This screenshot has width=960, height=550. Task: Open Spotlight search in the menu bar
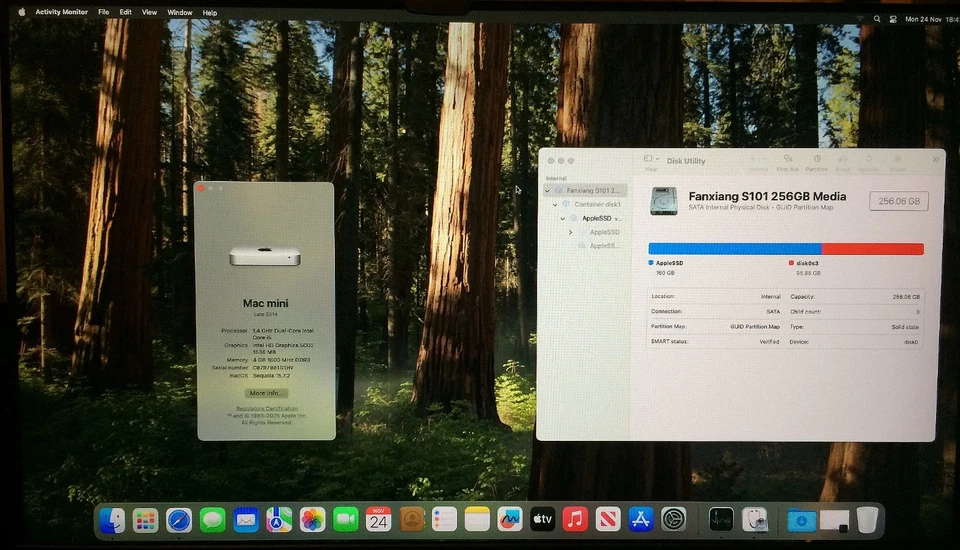[x=877, y=19]
